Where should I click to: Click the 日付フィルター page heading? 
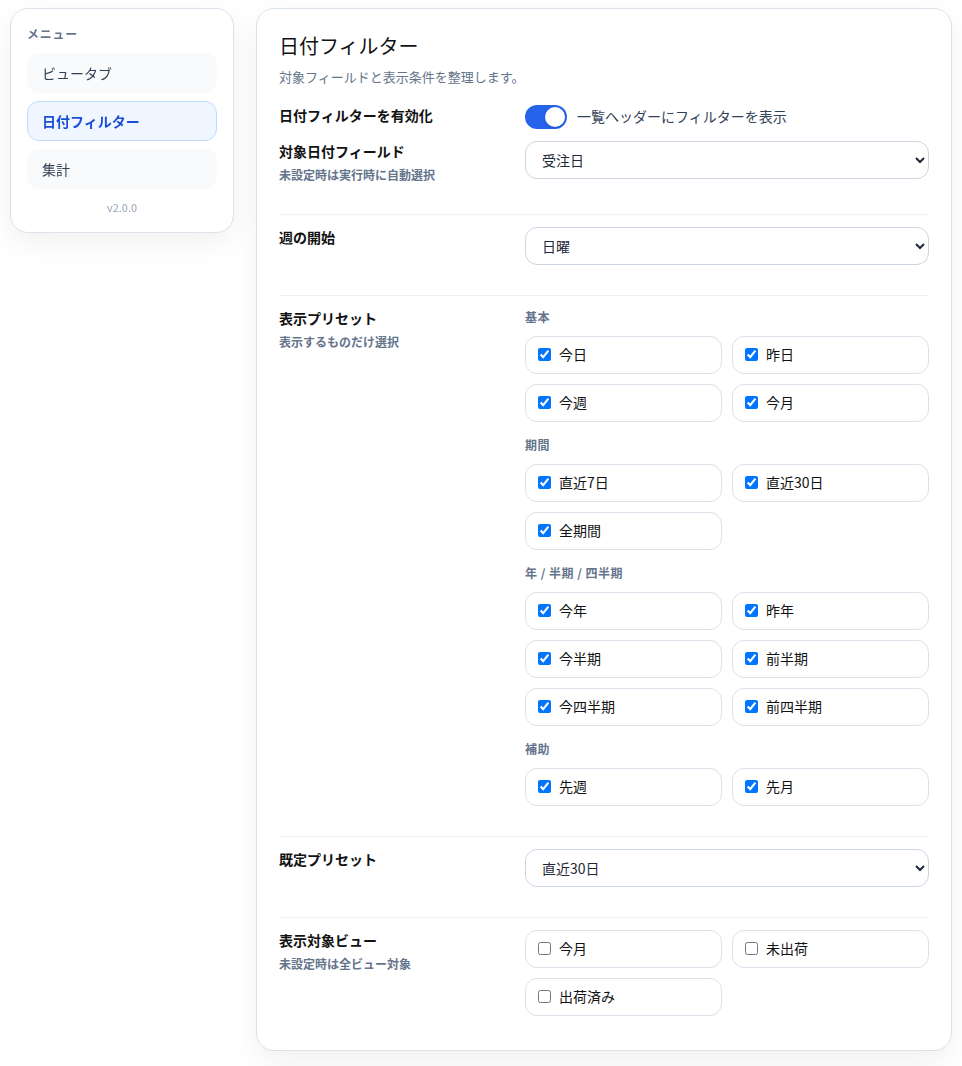click(348, 46)
